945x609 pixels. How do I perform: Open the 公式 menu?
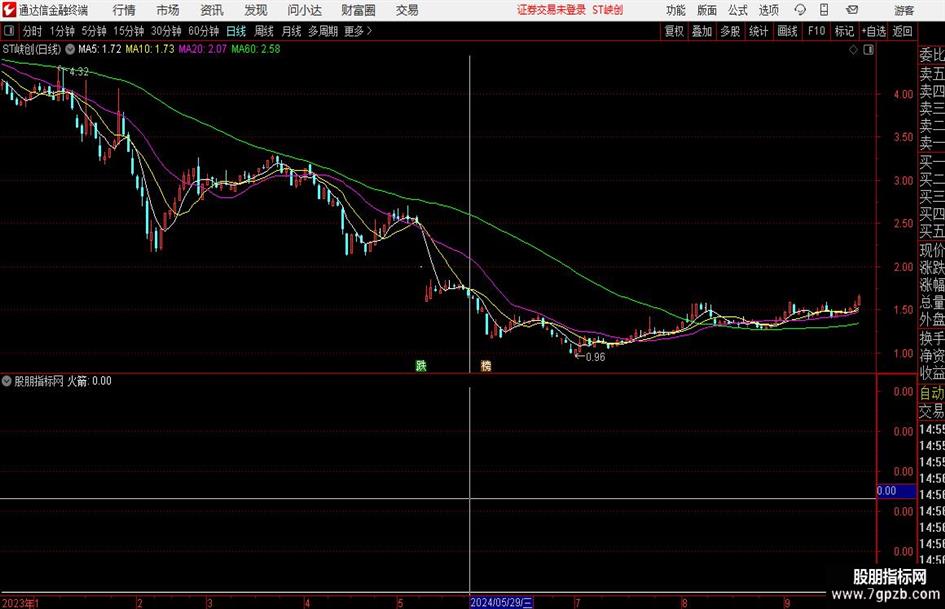click(738, 10)
